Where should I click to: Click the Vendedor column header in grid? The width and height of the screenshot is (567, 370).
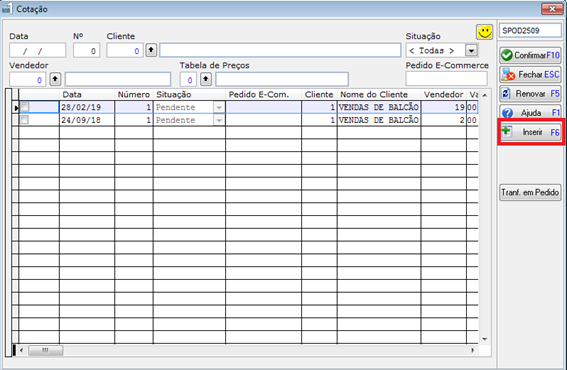444,94
